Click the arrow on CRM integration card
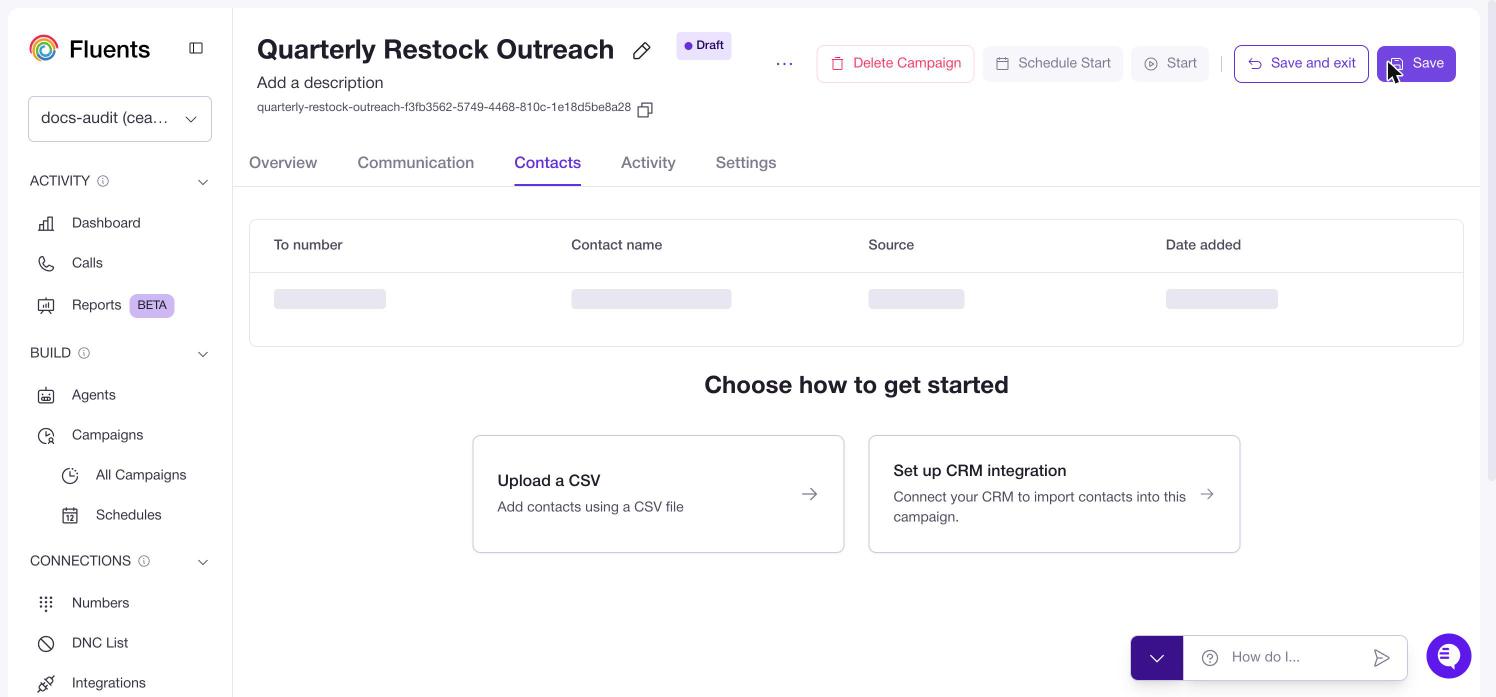1496x697 pixels. 1207,494
